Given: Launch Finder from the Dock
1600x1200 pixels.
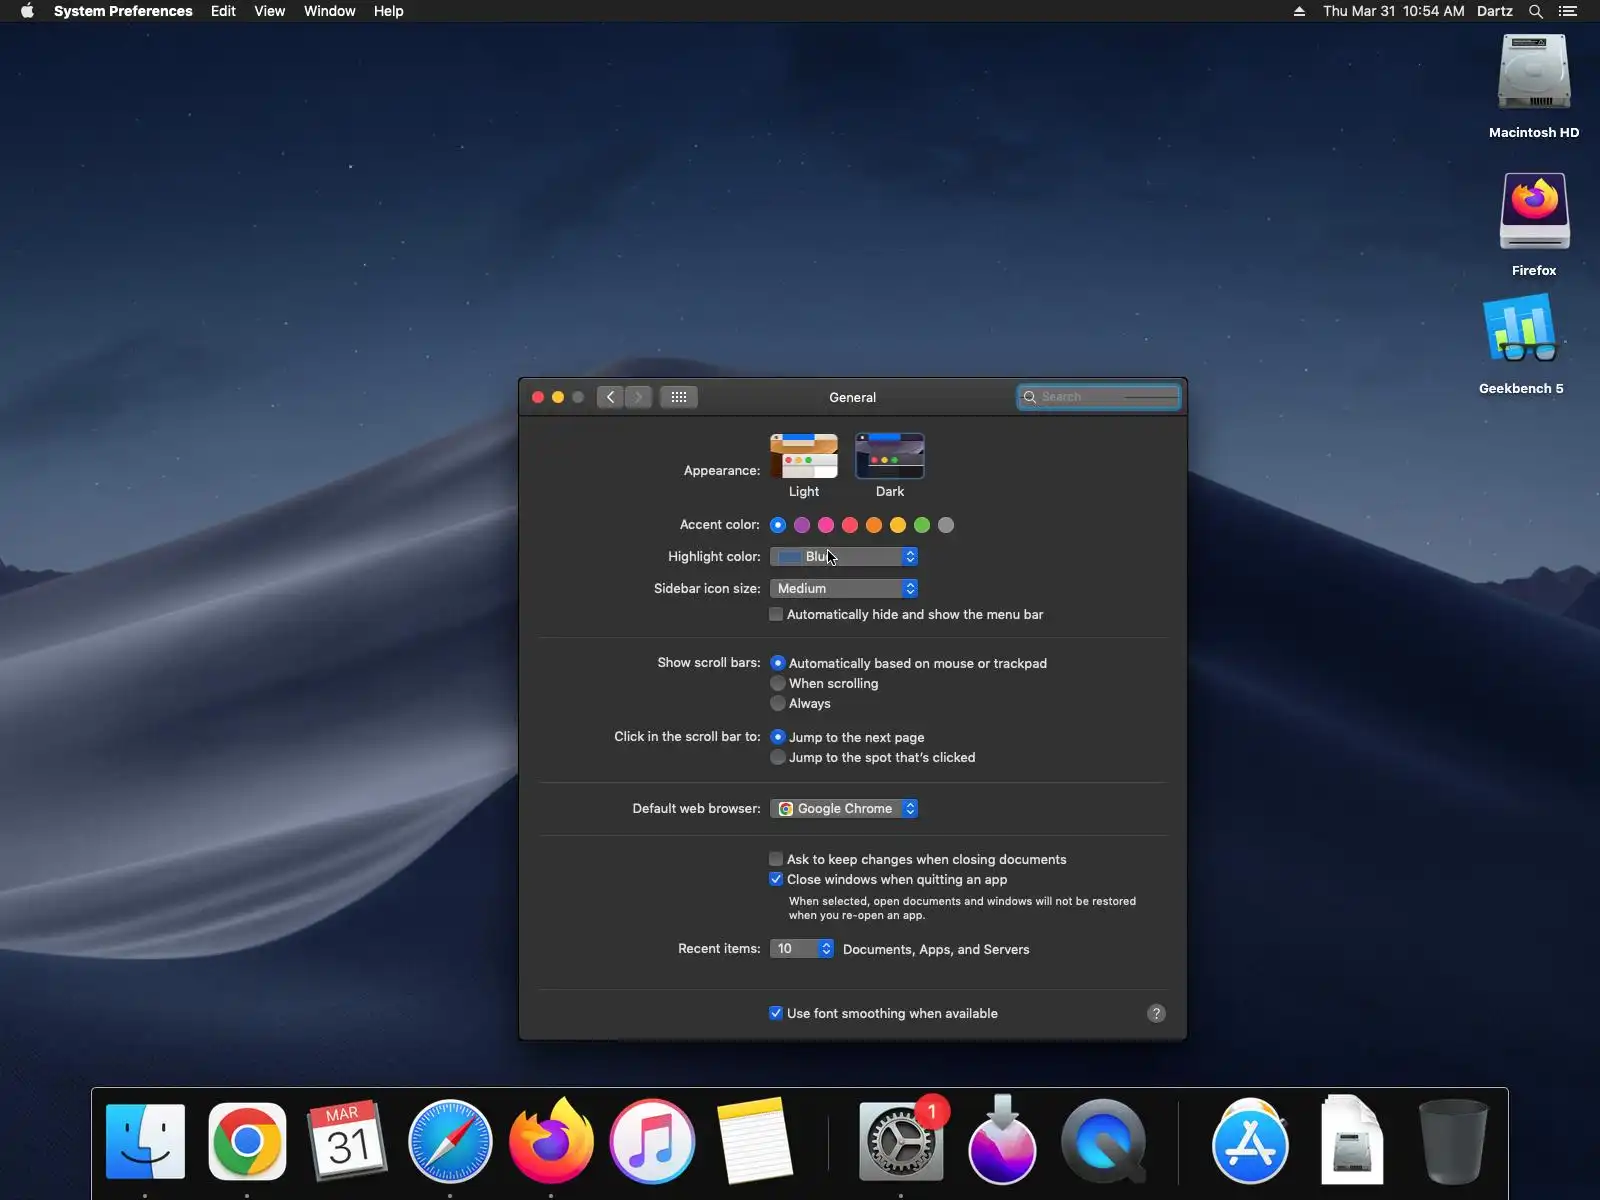Looking at the screenshot, I should (146, 1141).
